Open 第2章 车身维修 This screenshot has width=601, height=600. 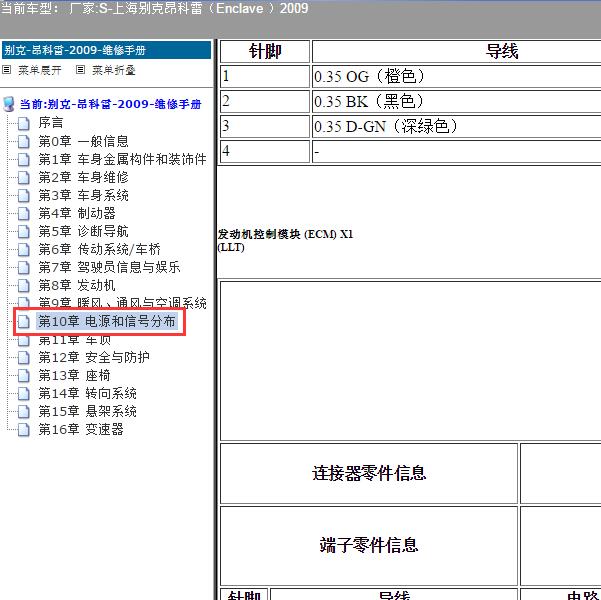click(83, 177)
